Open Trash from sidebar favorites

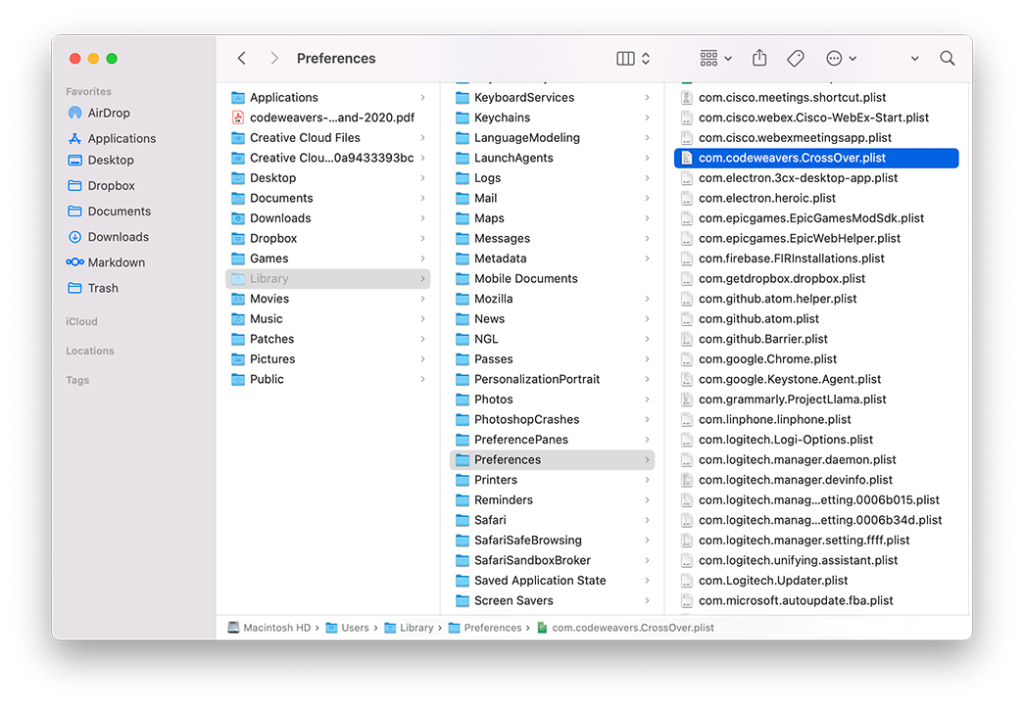click(102, 288)
